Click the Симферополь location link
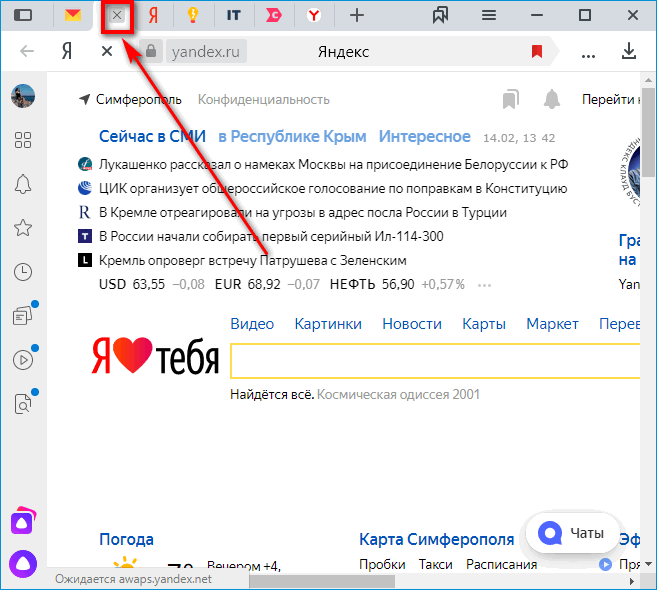 138,100
